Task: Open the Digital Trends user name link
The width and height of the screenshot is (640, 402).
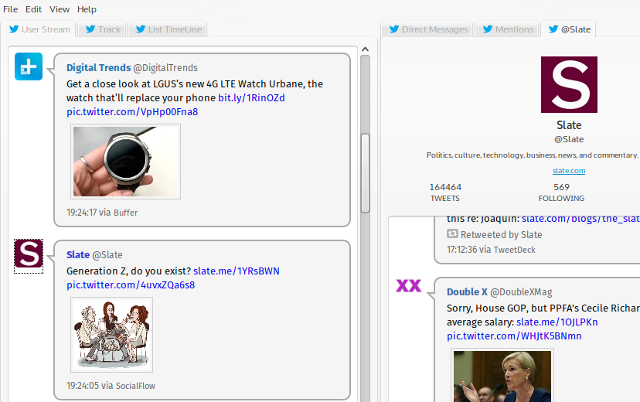Action: [x=98, y=68]
